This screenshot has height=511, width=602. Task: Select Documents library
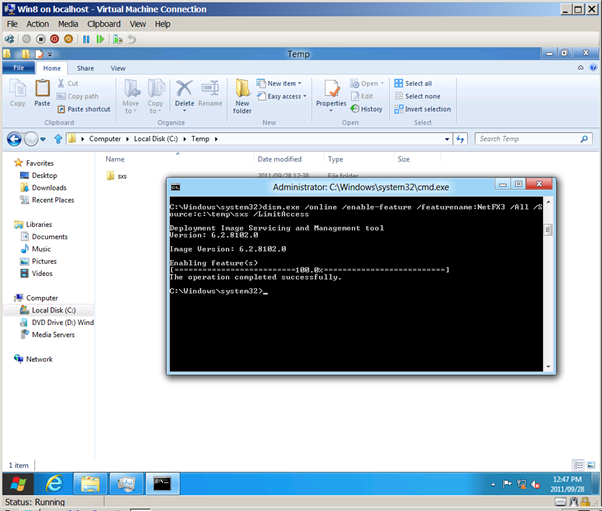[x=44, y=237]
